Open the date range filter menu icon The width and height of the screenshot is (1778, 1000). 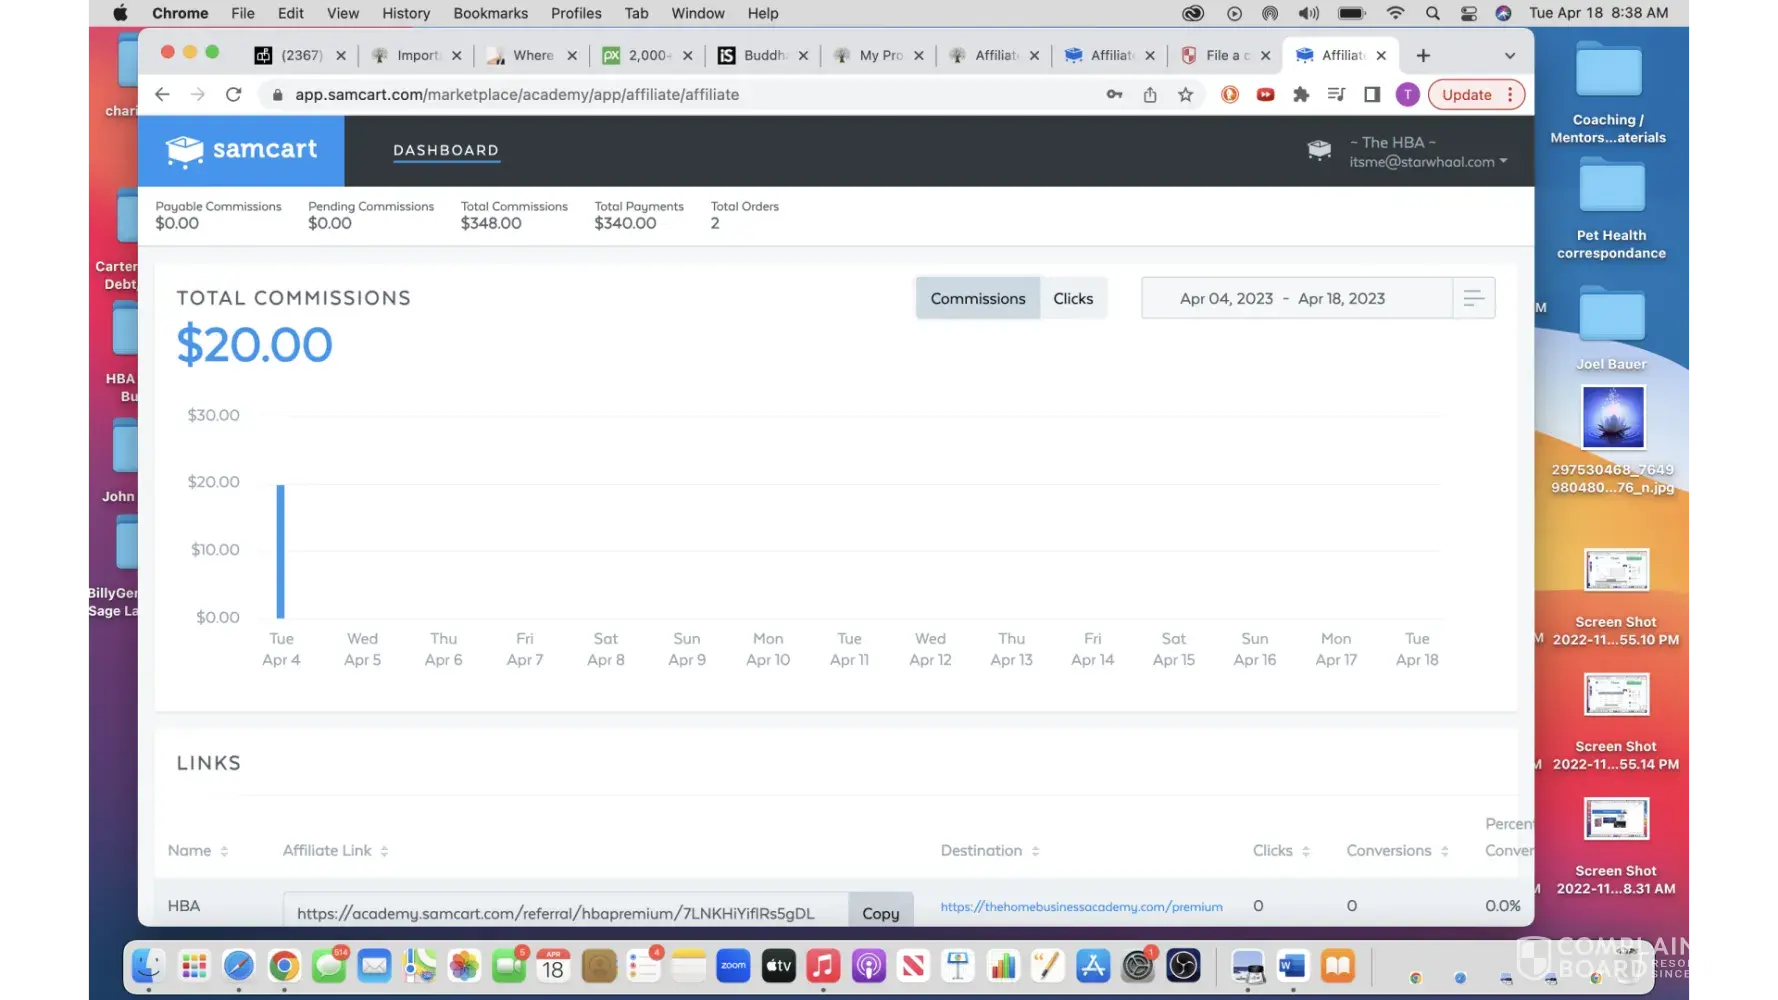click(x=1473, y=298)
